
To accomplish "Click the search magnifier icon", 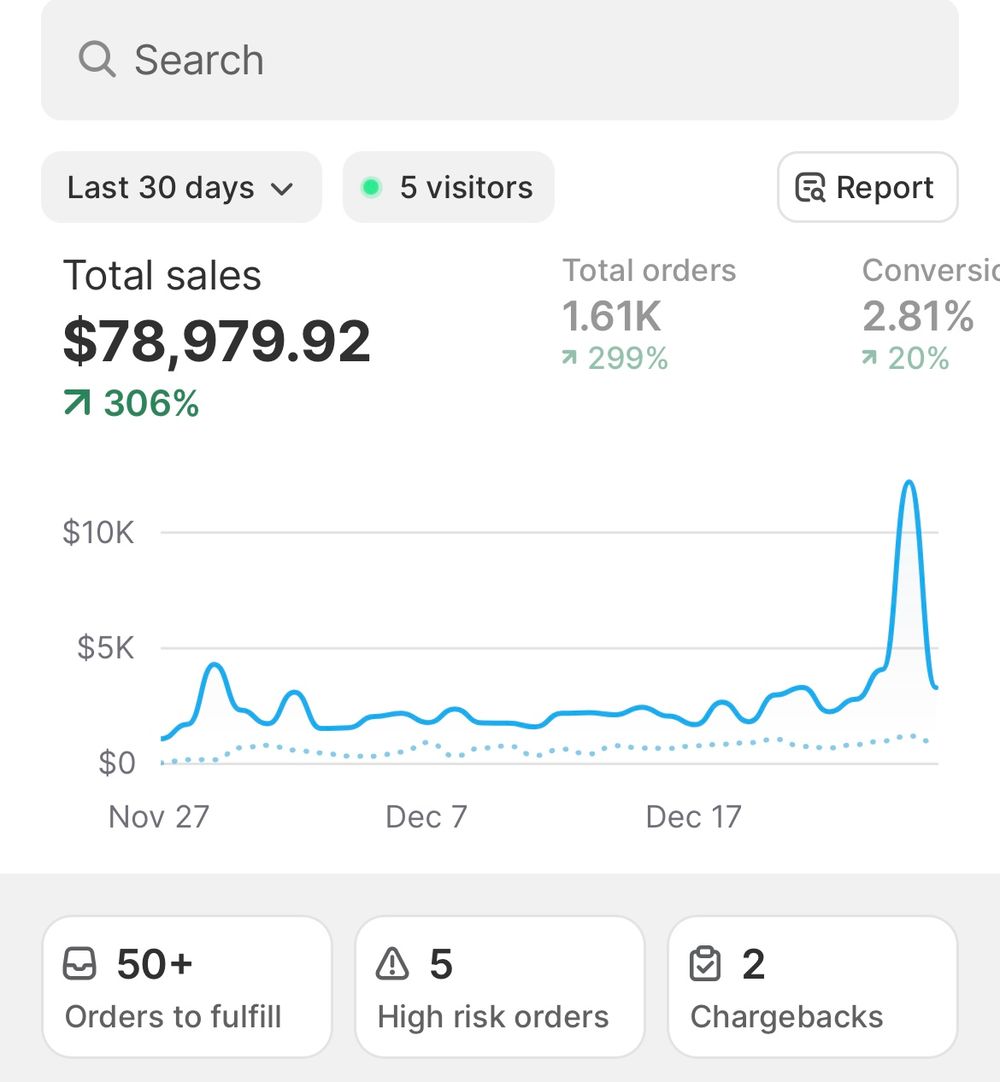I will (97, 60).
